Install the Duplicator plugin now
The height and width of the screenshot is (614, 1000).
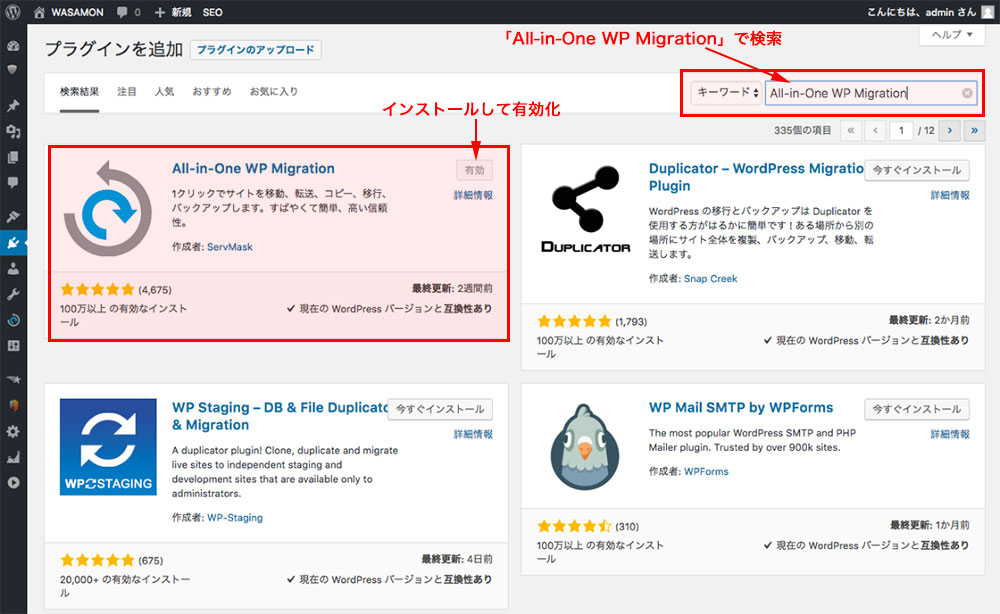[916, 170]
